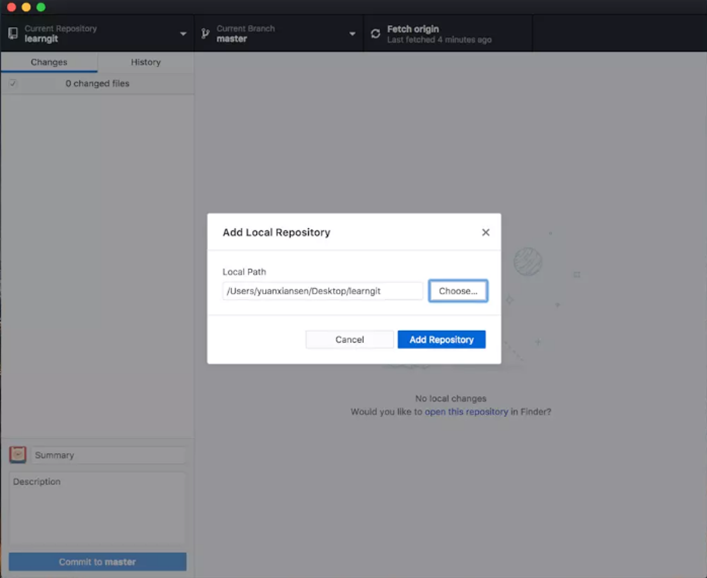This screenshot has width=707, height=578.
Task: Click the red close window button
Action: pyautogui.click(x=12, y=7)
